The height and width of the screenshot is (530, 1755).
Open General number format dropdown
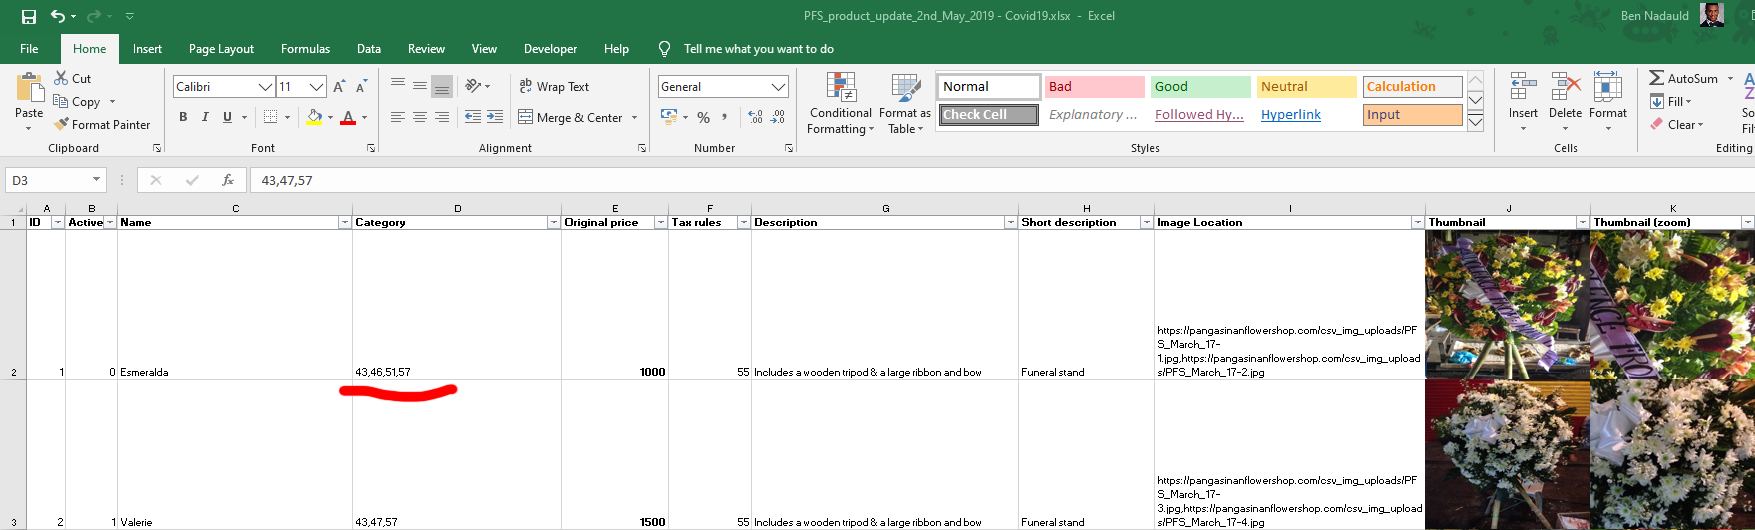click(780, 87)
